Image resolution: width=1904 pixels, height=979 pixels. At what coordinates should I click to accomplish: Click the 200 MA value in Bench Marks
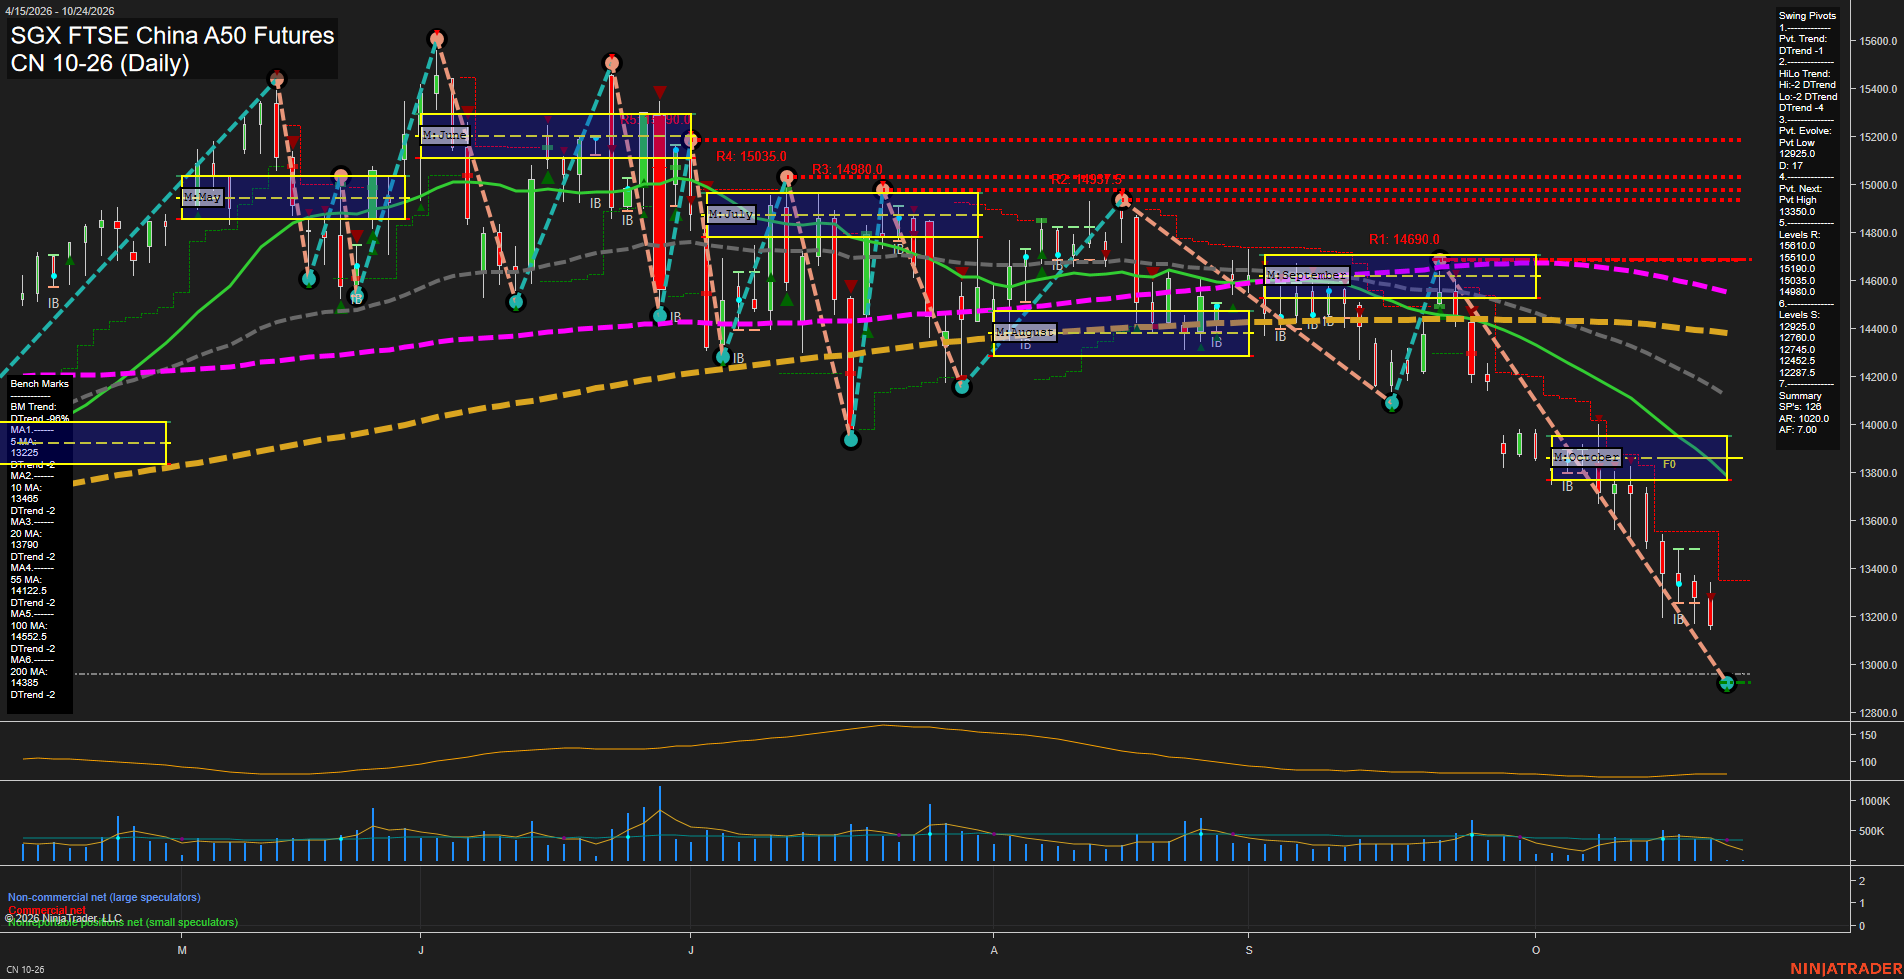coord(25,683)
